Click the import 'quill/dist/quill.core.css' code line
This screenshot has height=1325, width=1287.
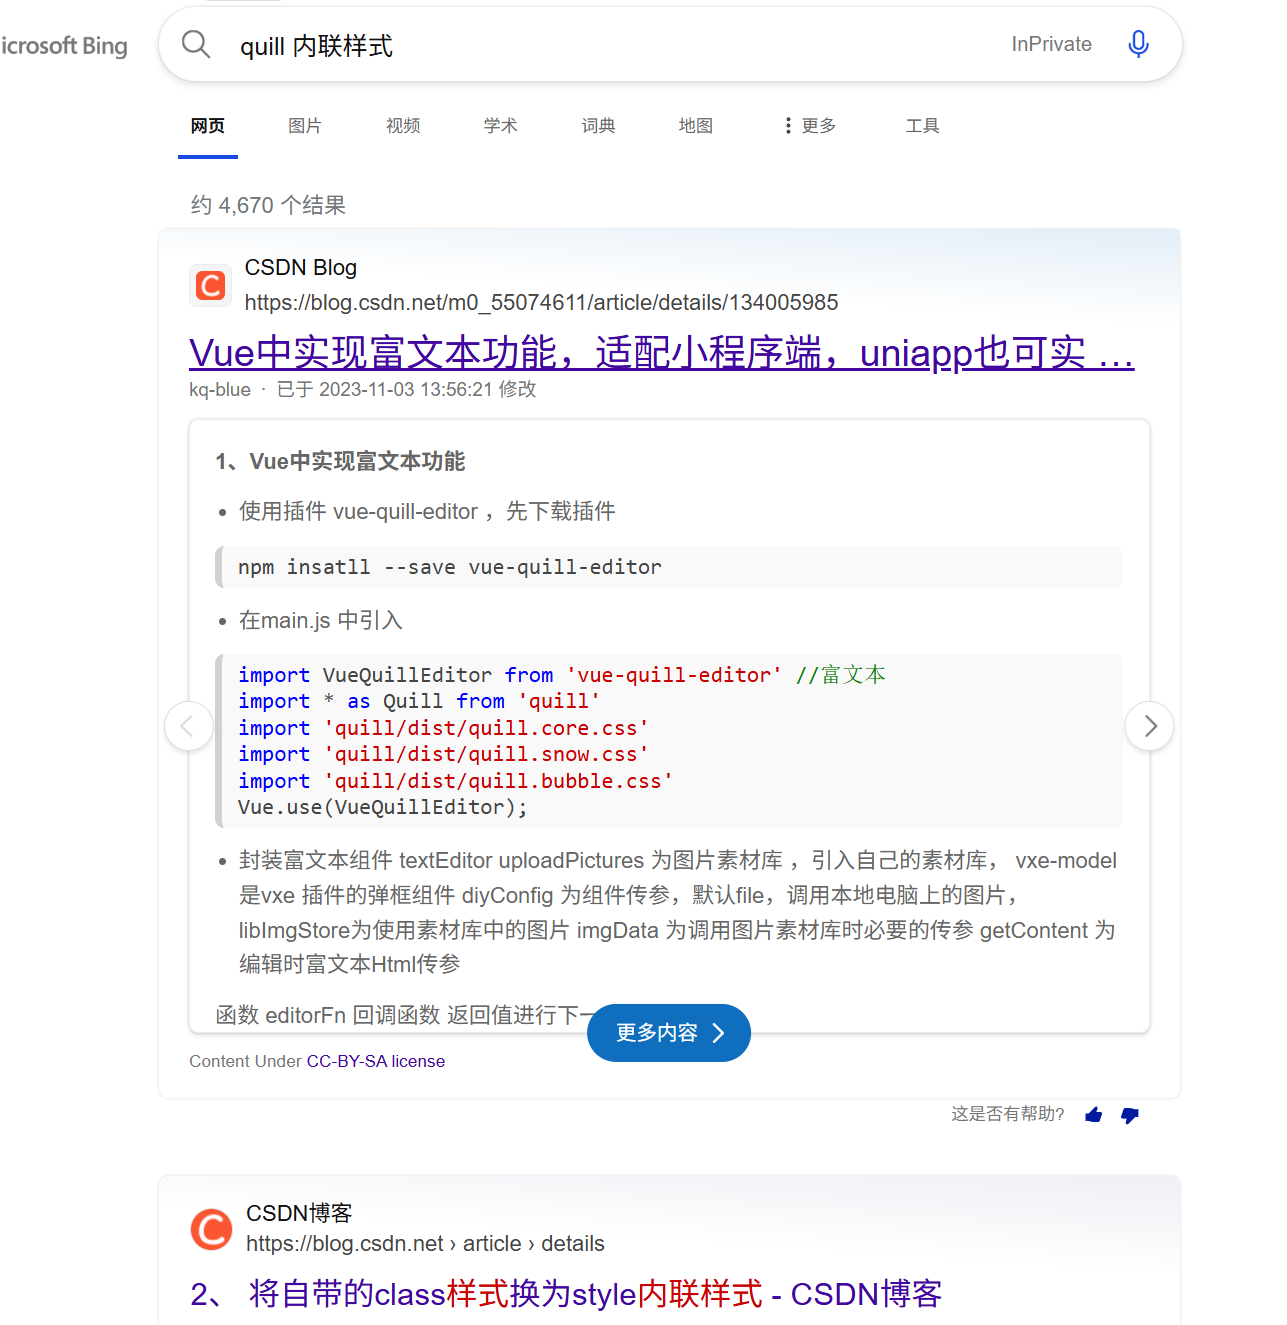pos(443,728)
